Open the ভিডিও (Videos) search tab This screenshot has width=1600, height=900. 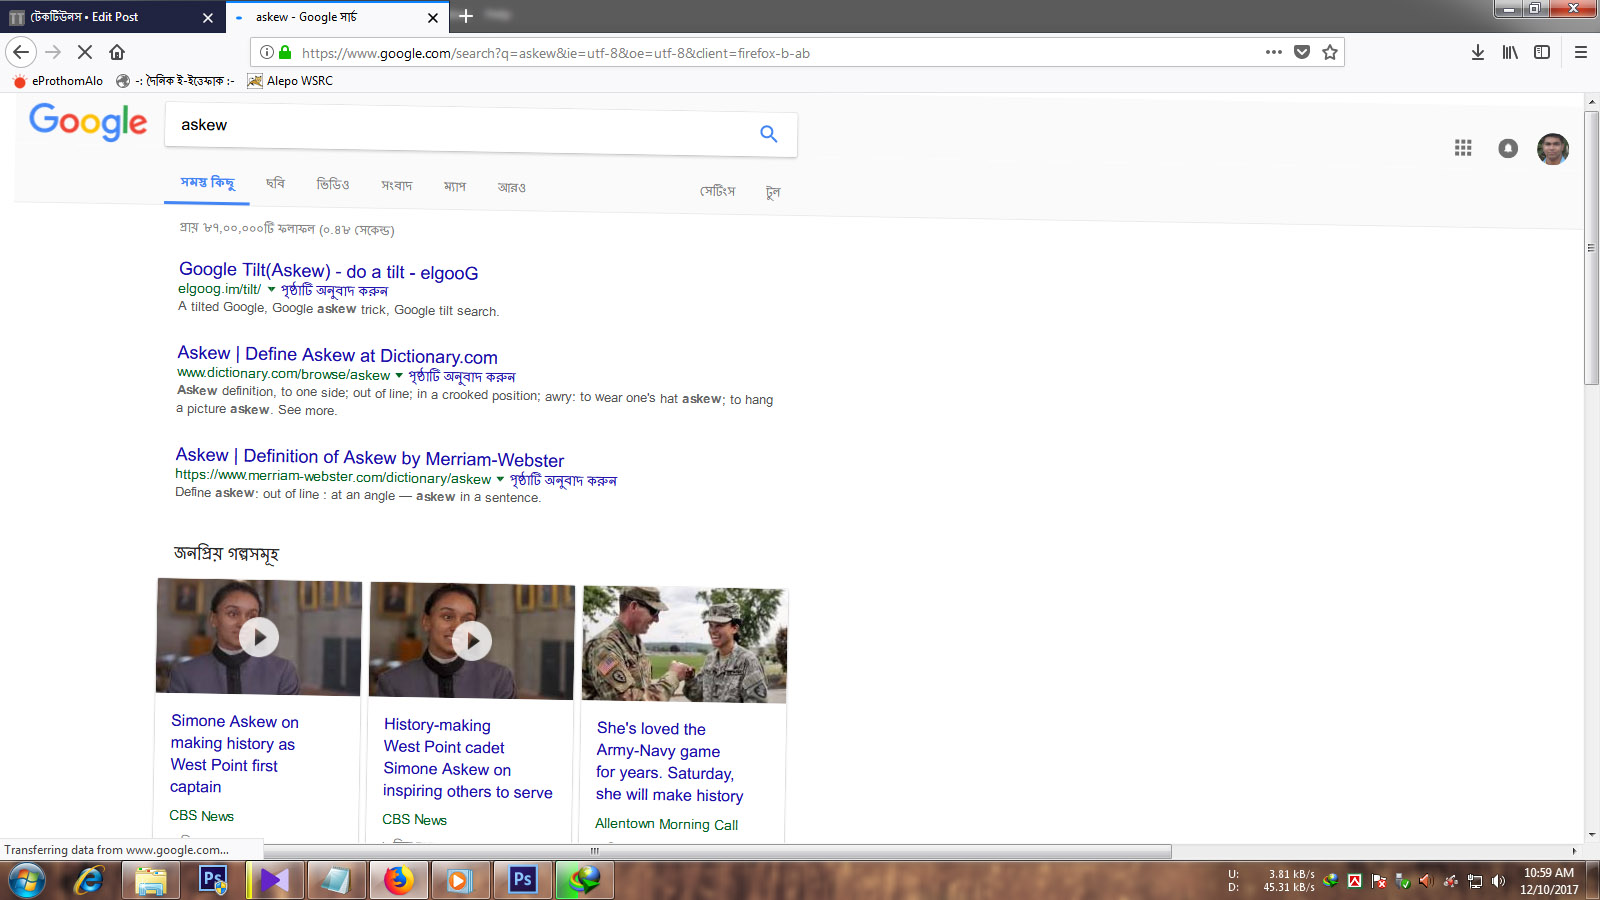pos(333,184)
